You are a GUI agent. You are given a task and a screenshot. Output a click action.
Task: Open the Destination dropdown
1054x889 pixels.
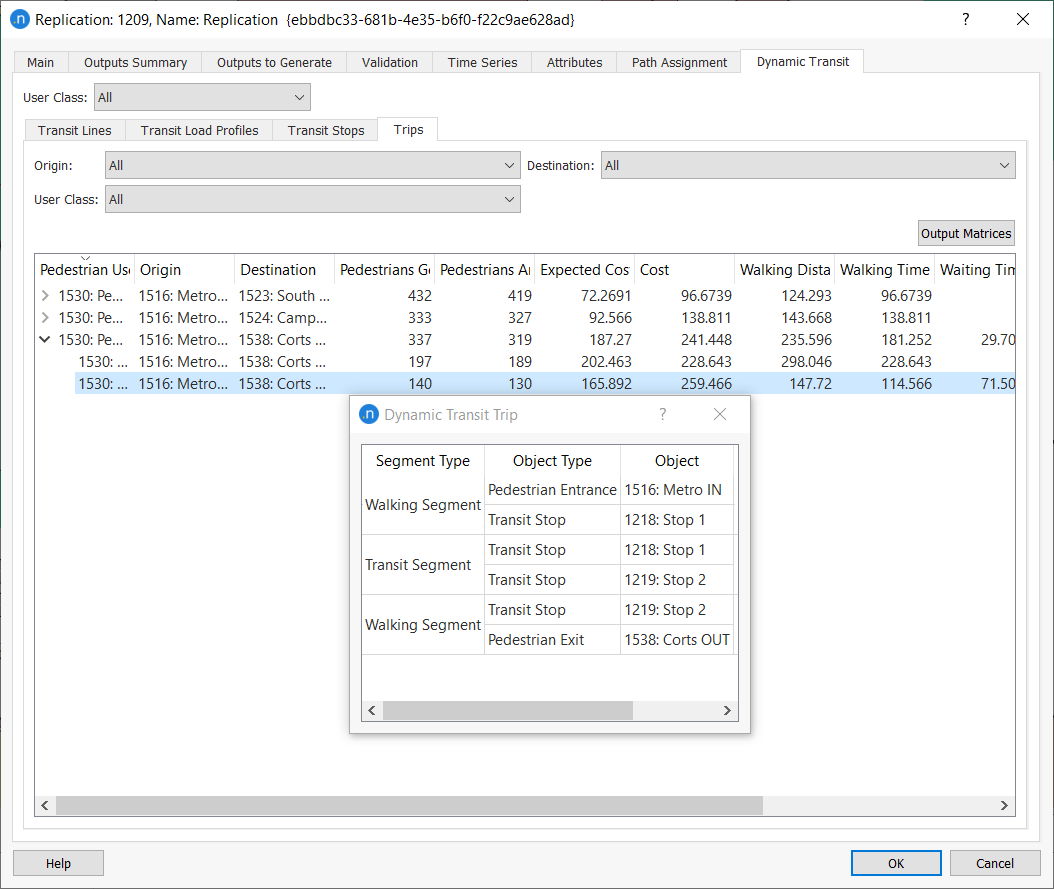tap(1003, 165)
